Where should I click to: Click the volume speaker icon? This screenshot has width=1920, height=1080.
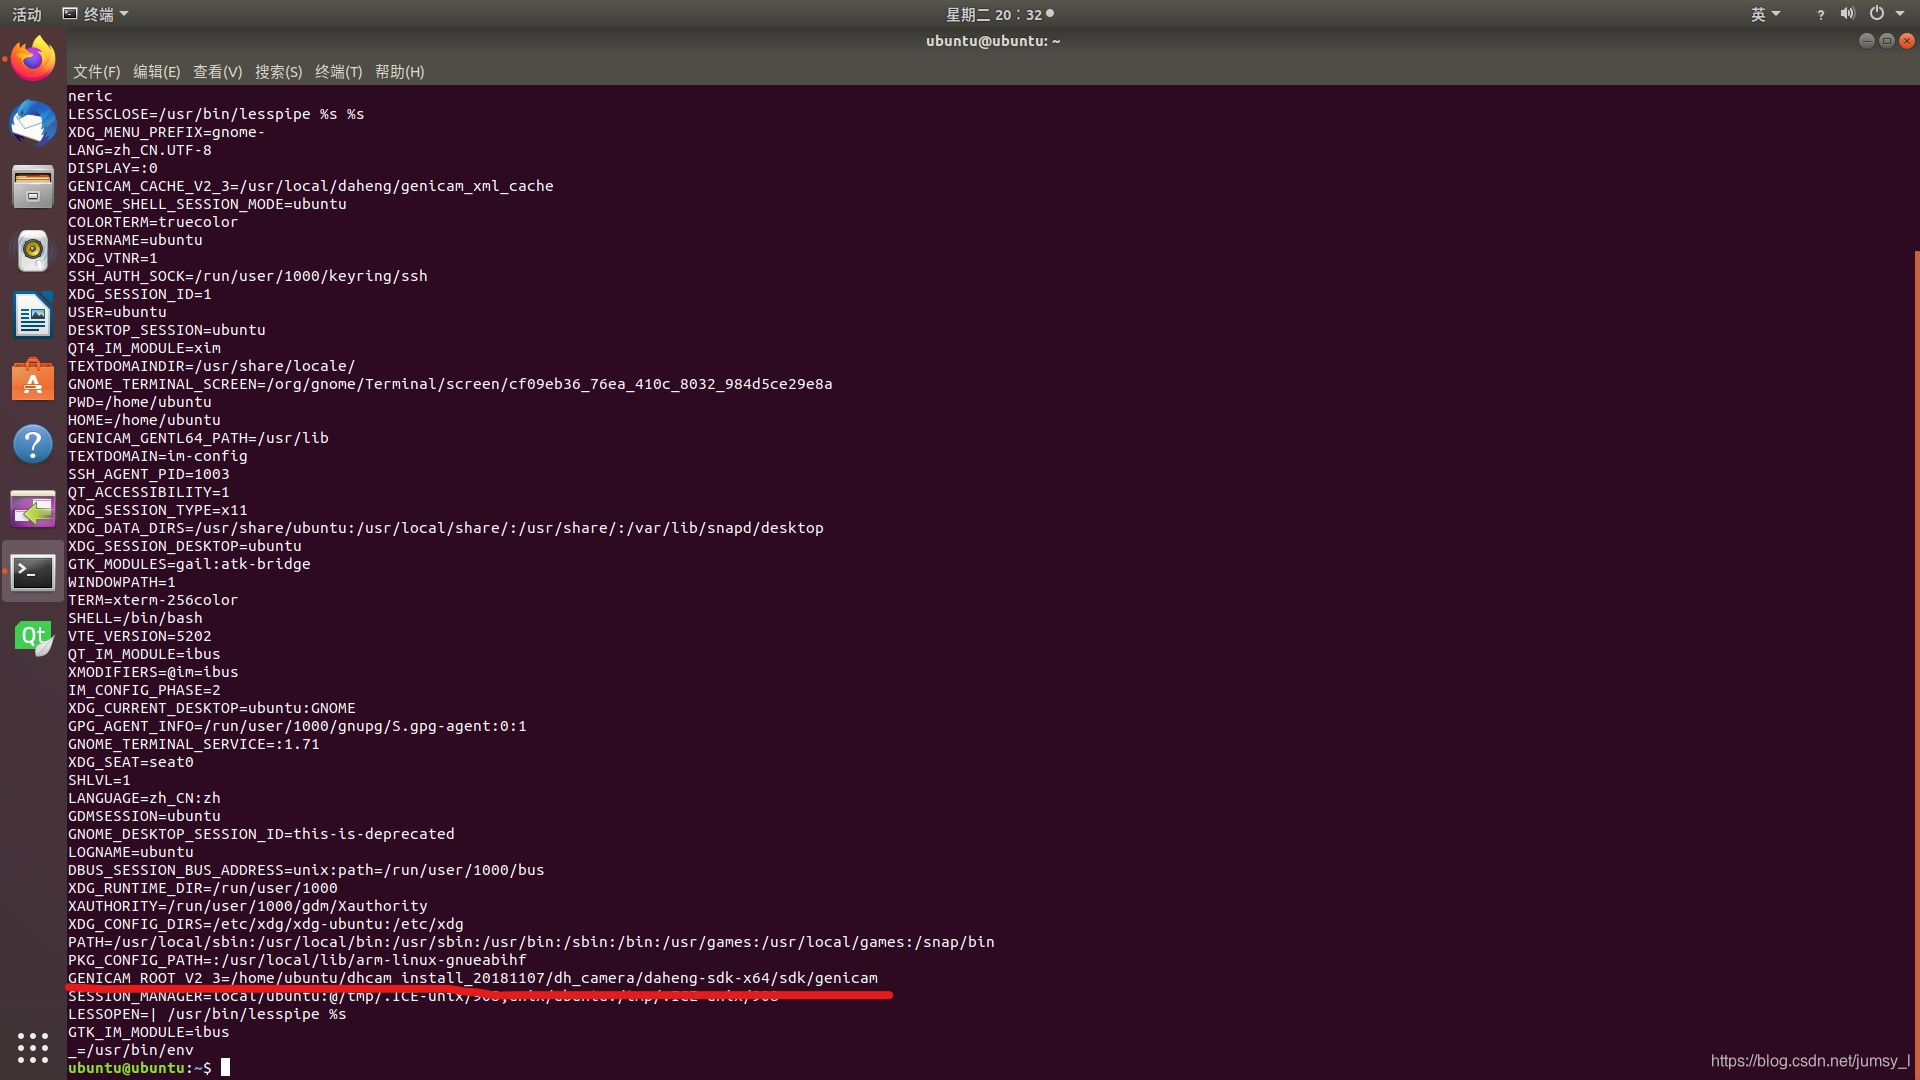click(x=1847, y=14)
